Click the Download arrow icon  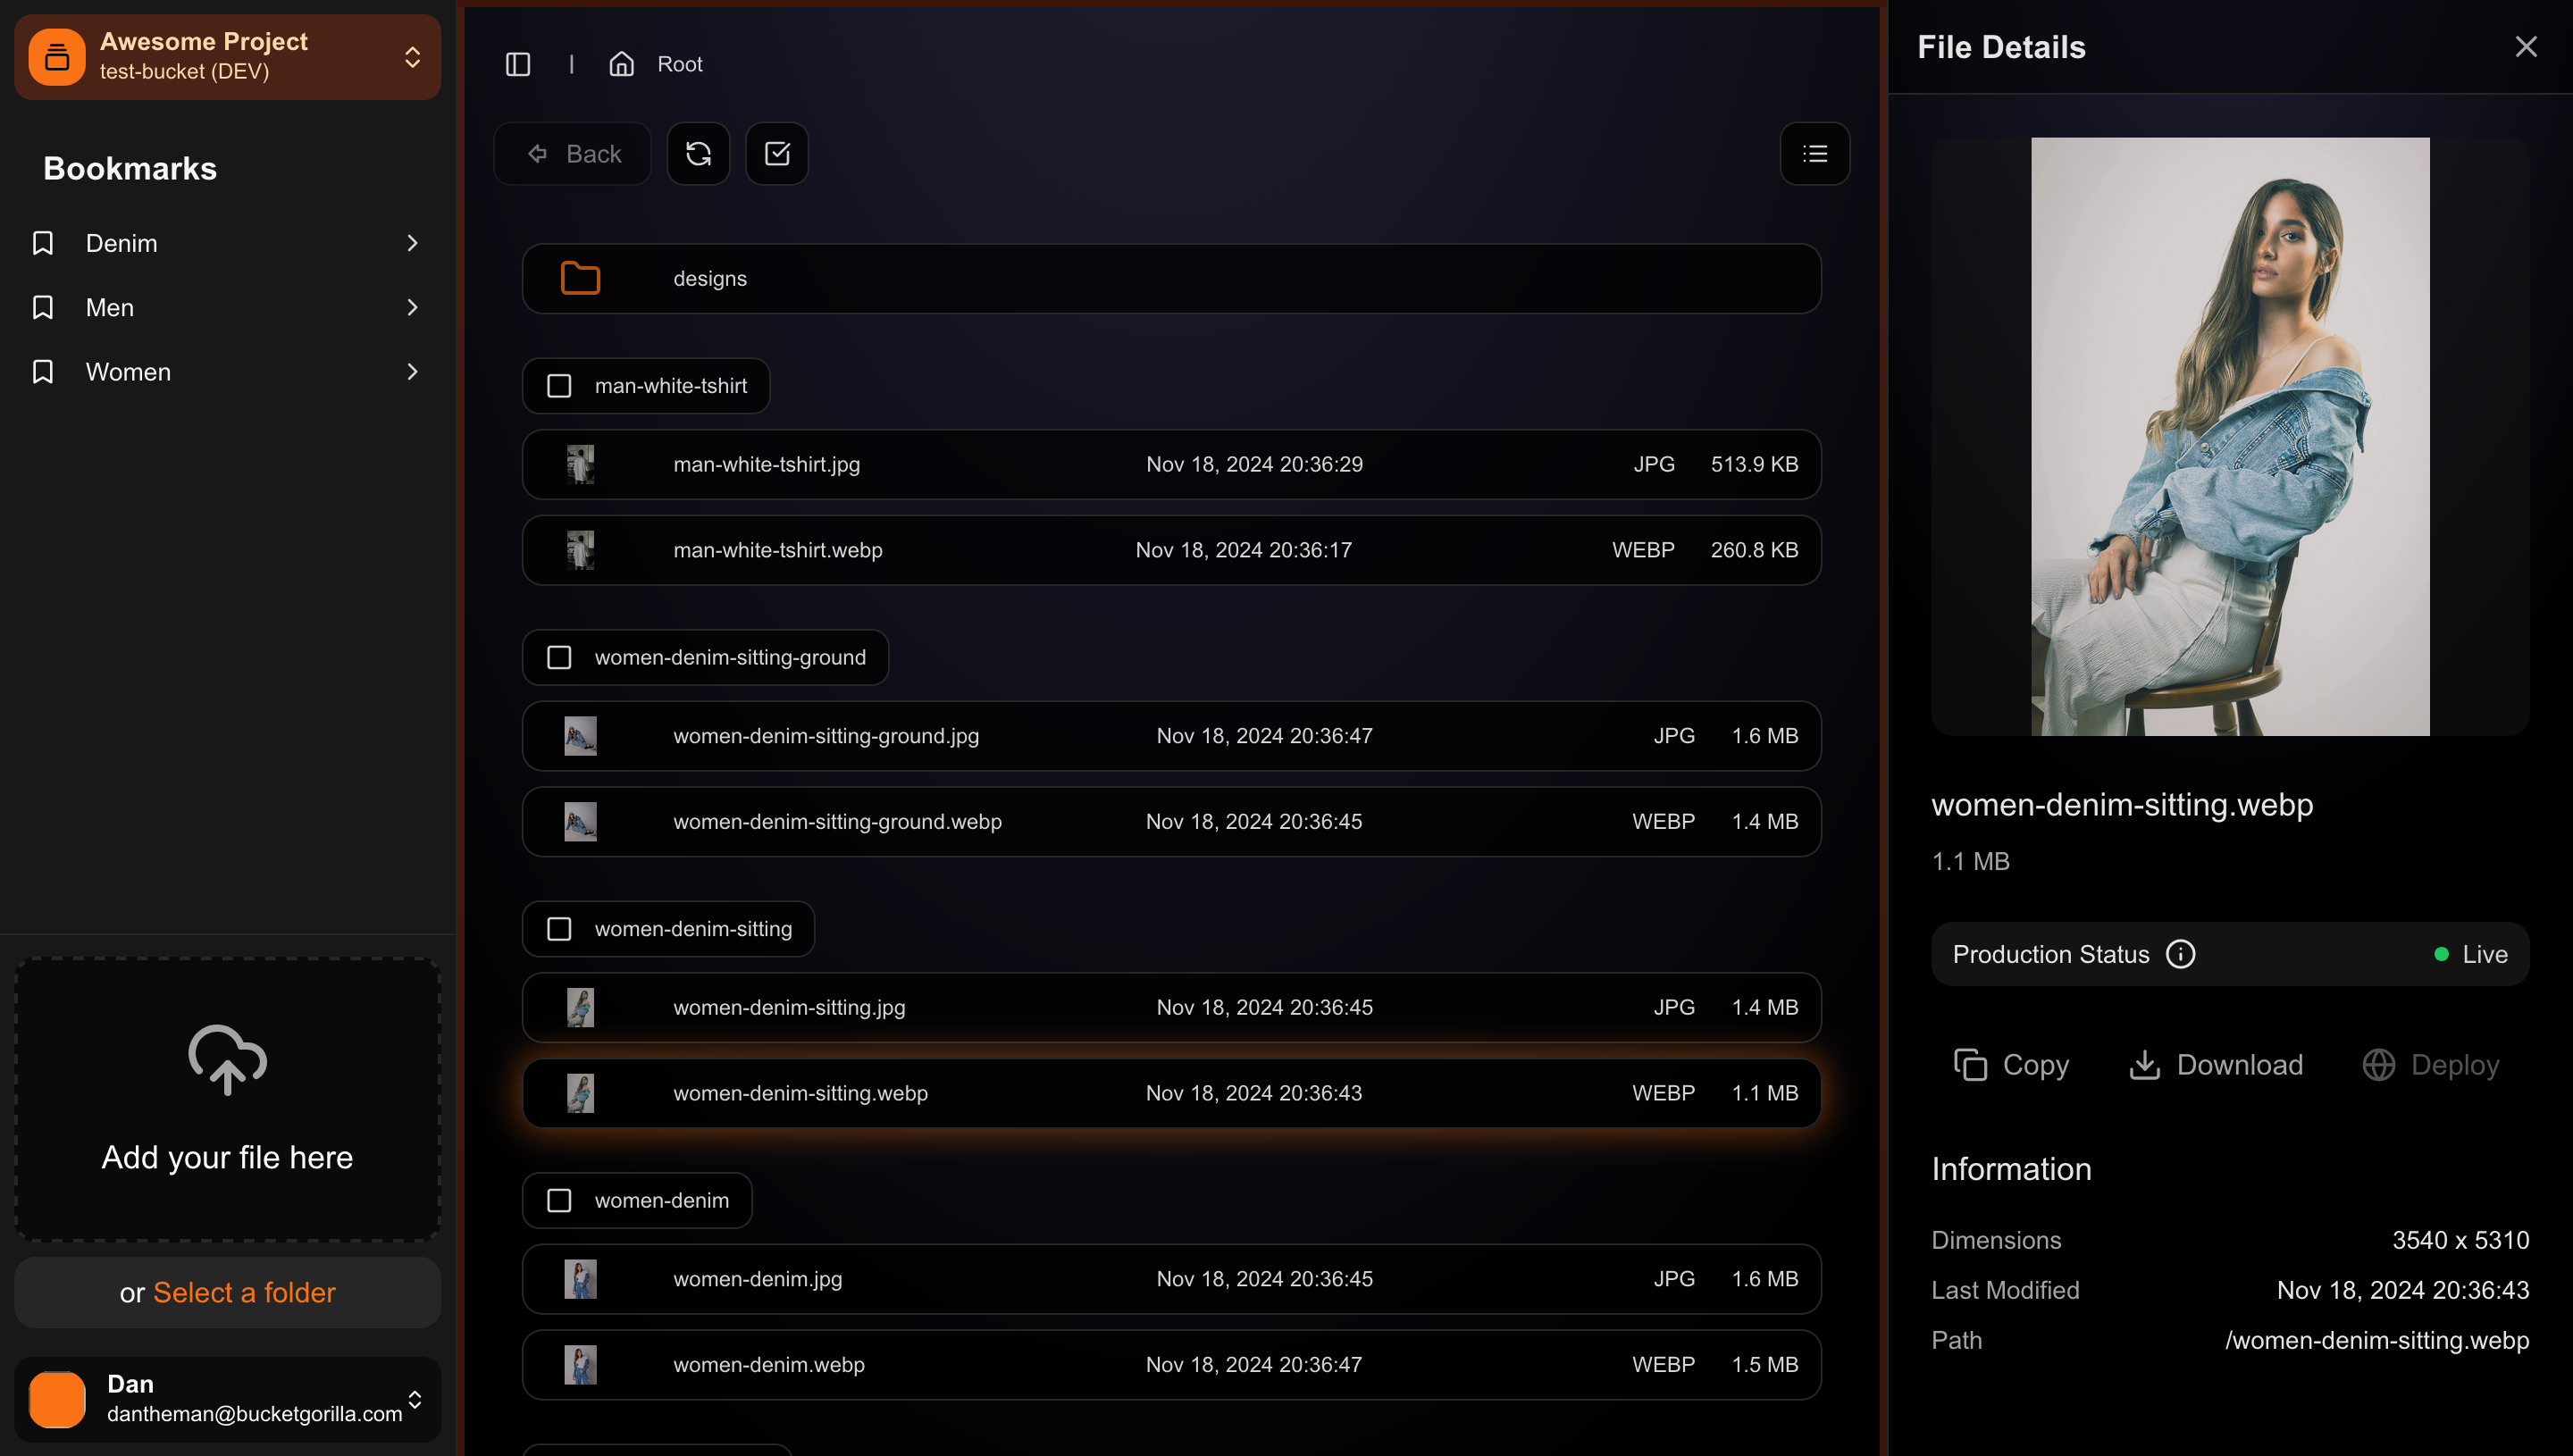point(2144,1065)
